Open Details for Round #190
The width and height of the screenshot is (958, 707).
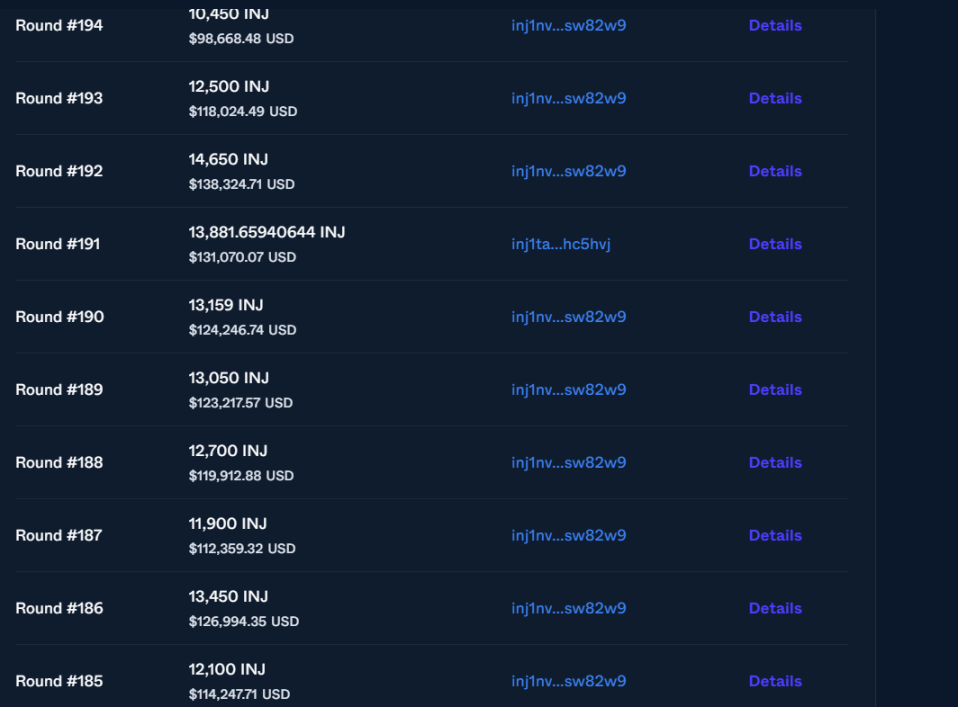click(x=775, y=317)
